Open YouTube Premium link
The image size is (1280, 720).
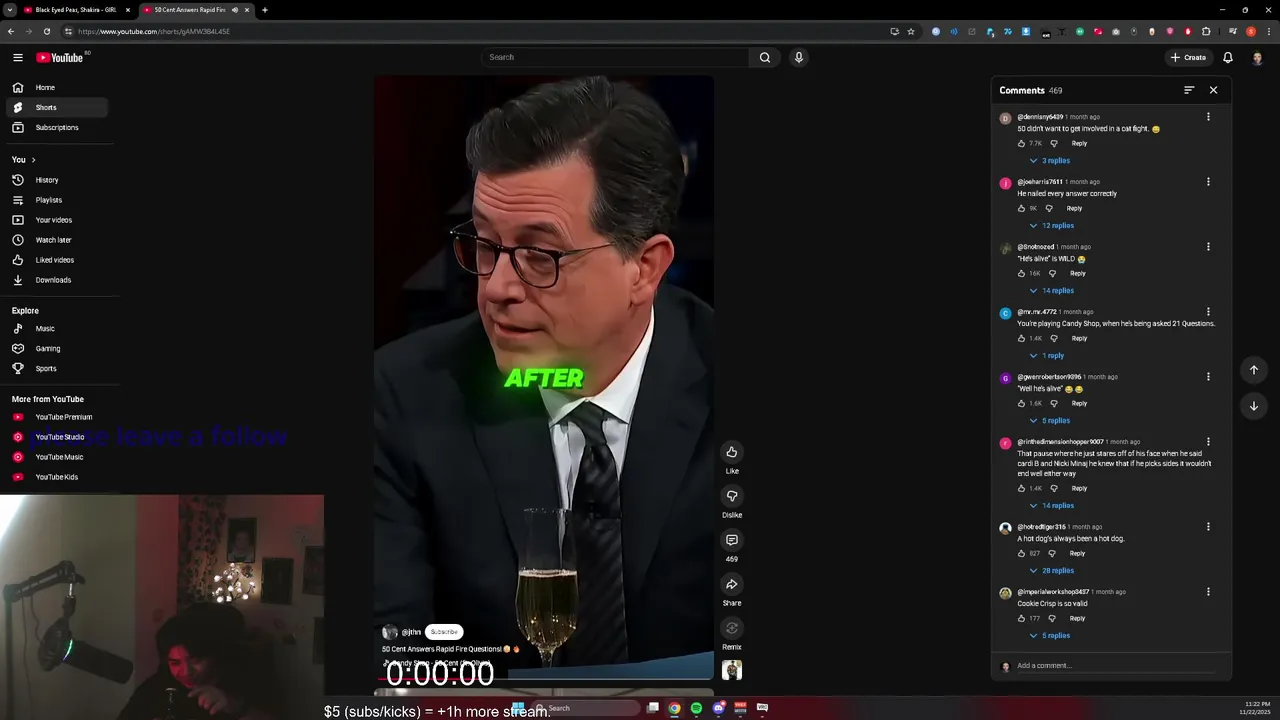click(x=56, y=417)
